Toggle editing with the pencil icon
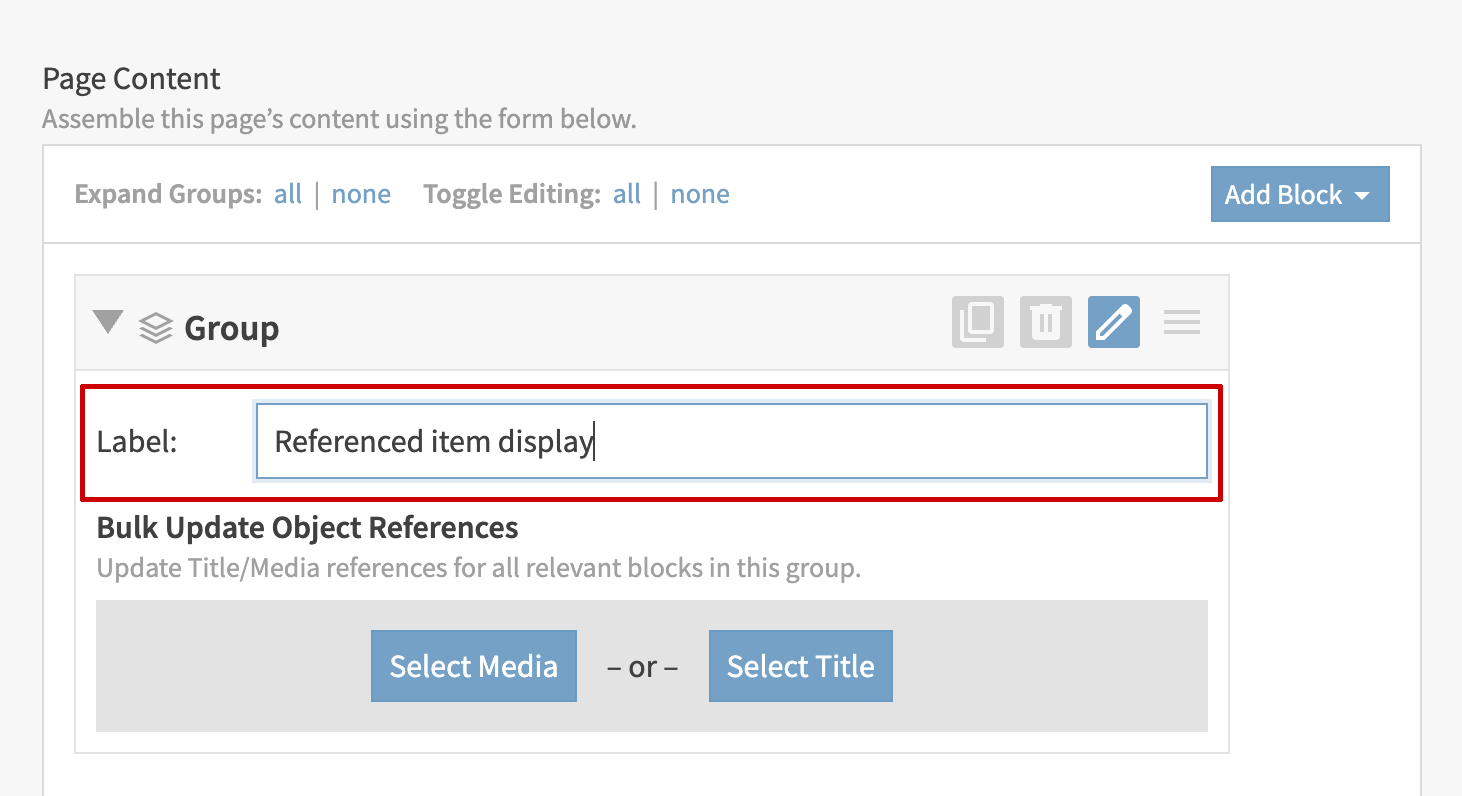Viewport: 1462px width, 796px height. (x=1113, y=322)
